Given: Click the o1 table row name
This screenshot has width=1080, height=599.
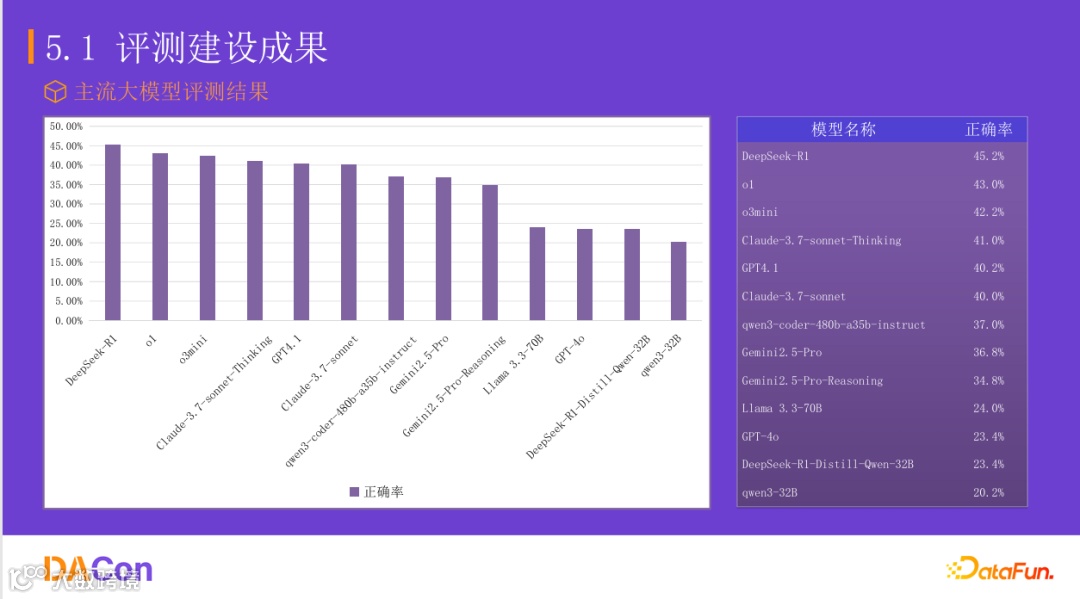Looking at the screenshot, I should [x=748, y=185].
